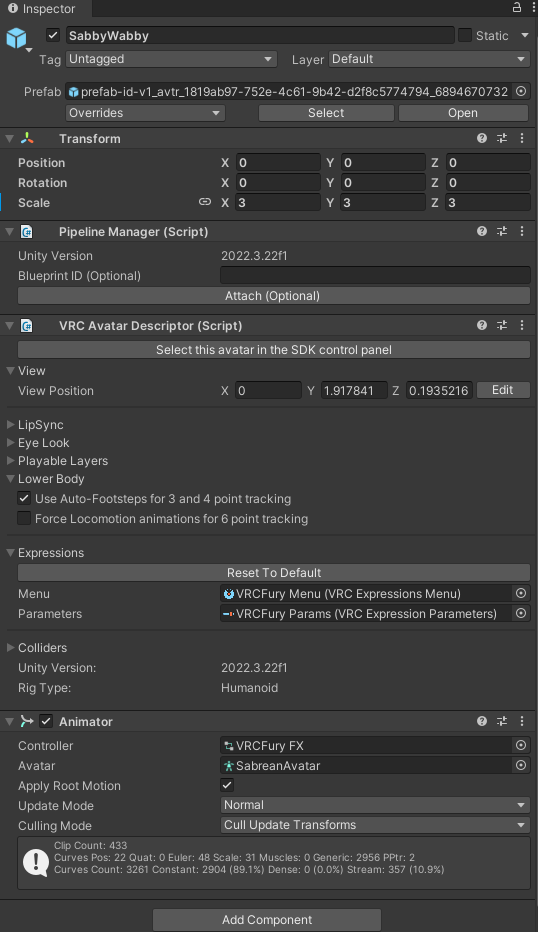Click the Inspector lock icon

pos(517,7)
